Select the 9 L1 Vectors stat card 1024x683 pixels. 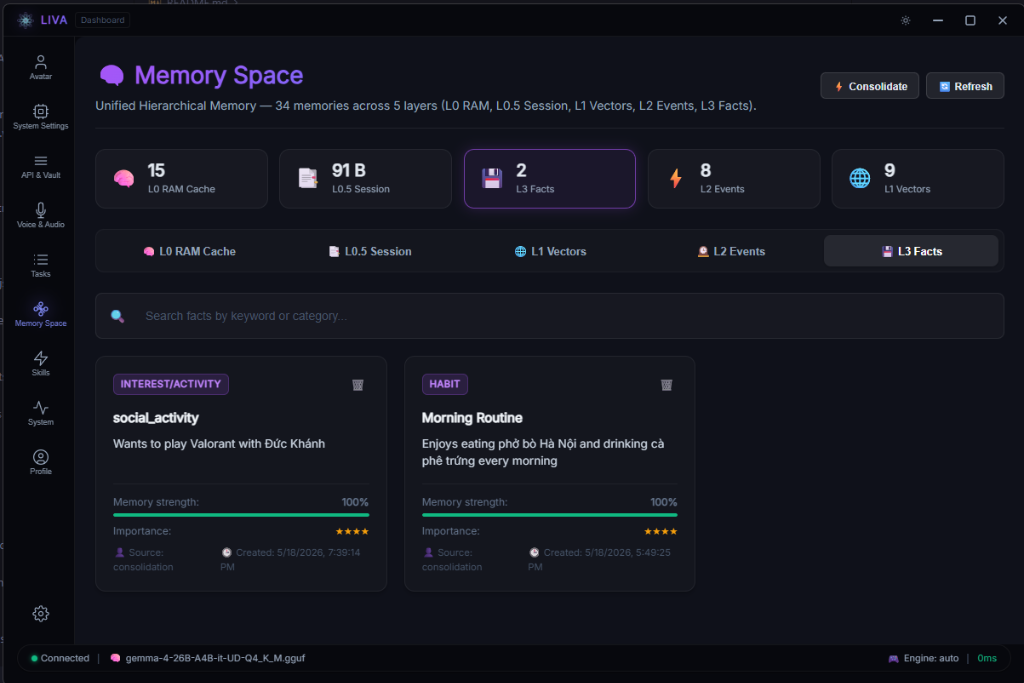tap(918, 179)
